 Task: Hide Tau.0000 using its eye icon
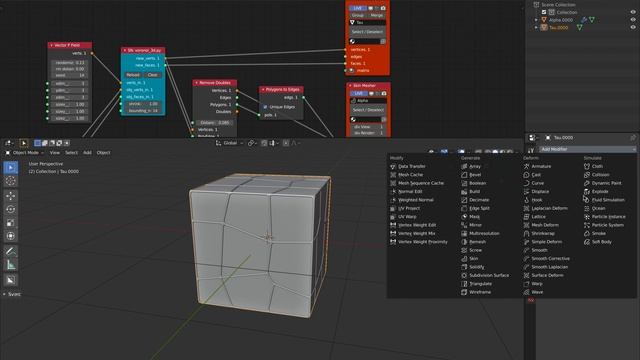coord(633,27)
